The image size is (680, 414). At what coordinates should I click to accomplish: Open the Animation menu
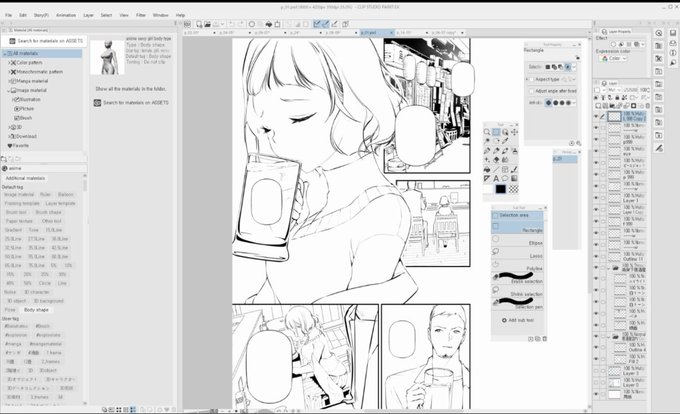[x=66, y=15]
